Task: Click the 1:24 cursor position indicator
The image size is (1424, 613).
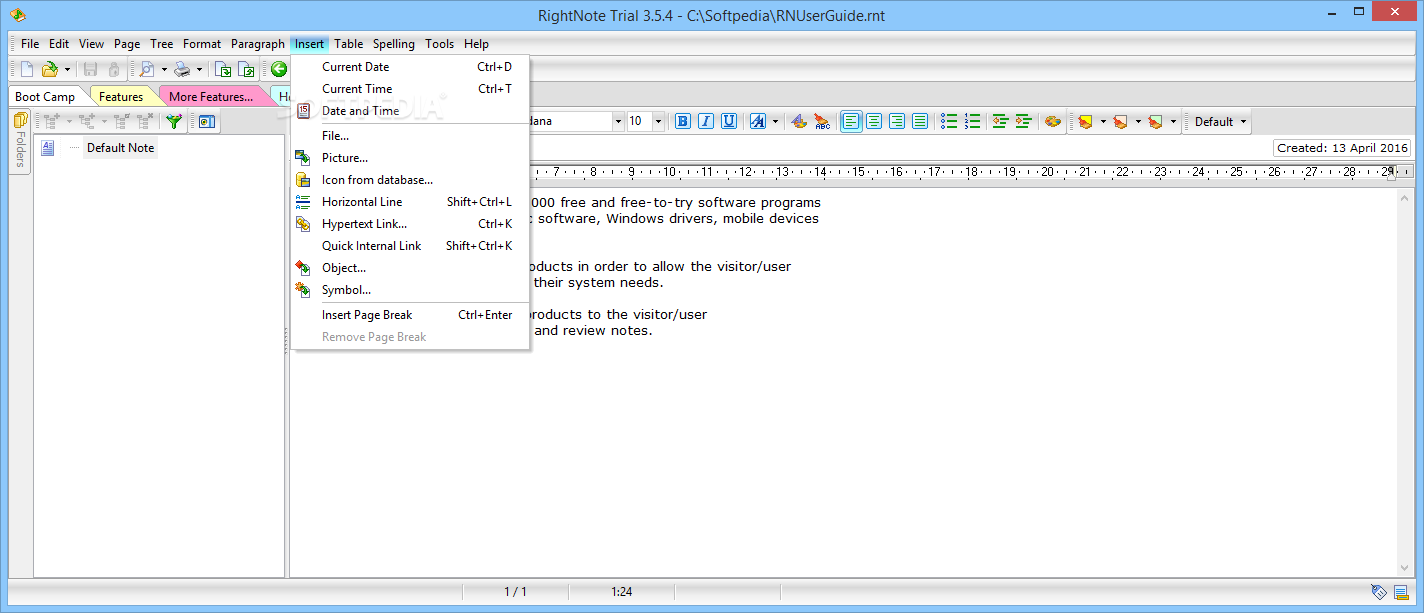Action: (621, 592)
